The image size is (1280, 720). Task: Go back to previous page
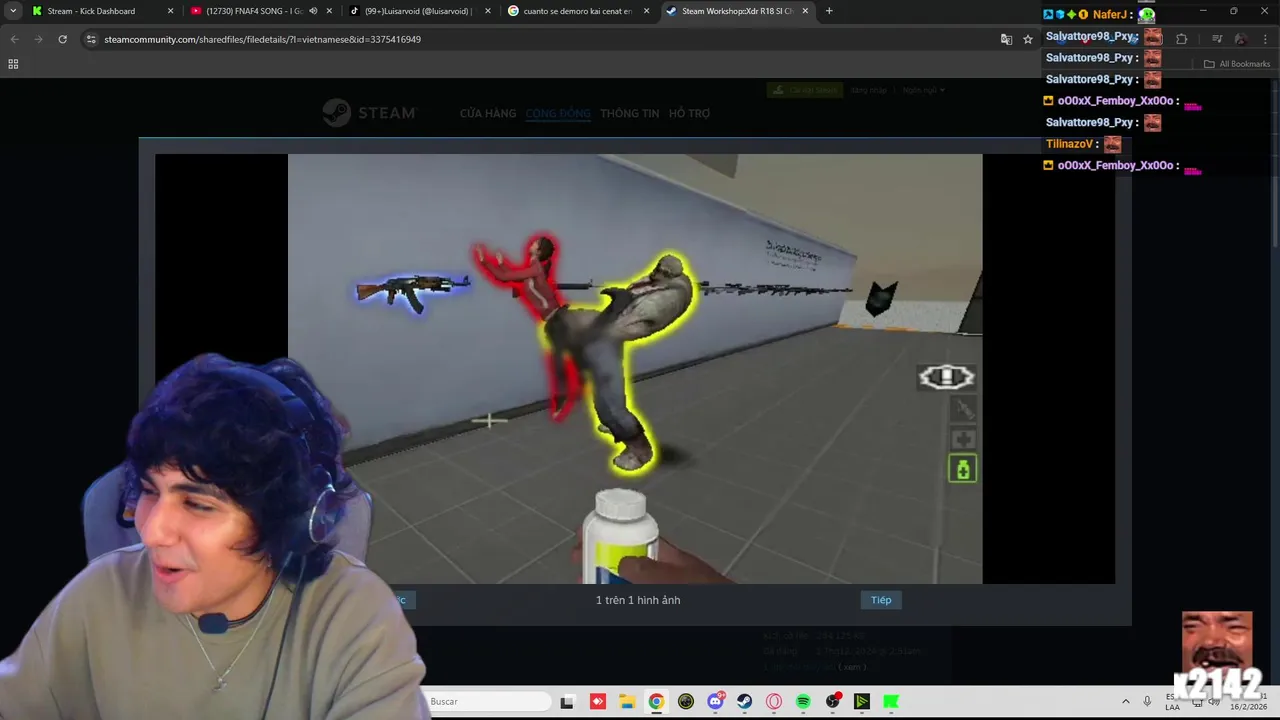pos(14,39)
